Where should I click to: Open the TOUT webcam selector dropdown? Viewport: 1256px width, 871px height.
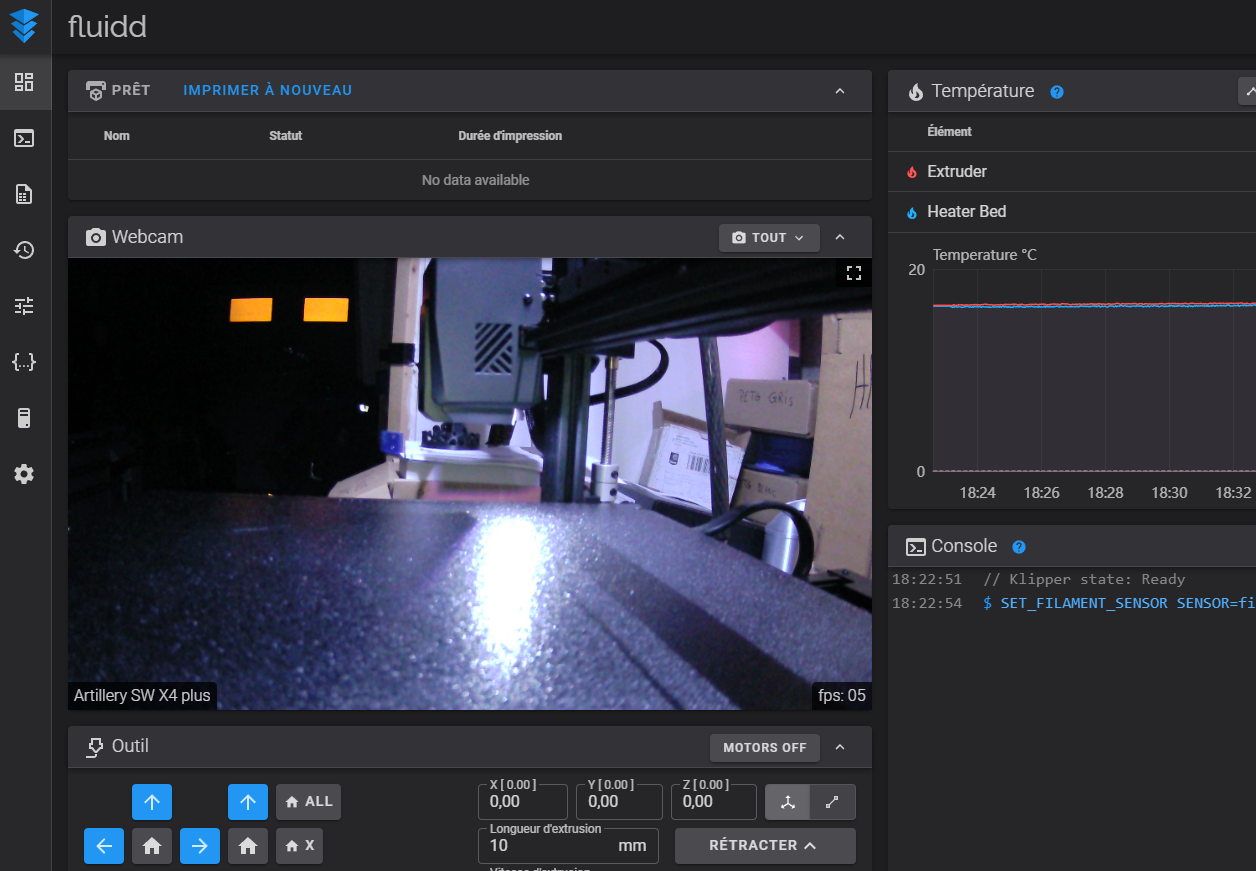(768, 238)
